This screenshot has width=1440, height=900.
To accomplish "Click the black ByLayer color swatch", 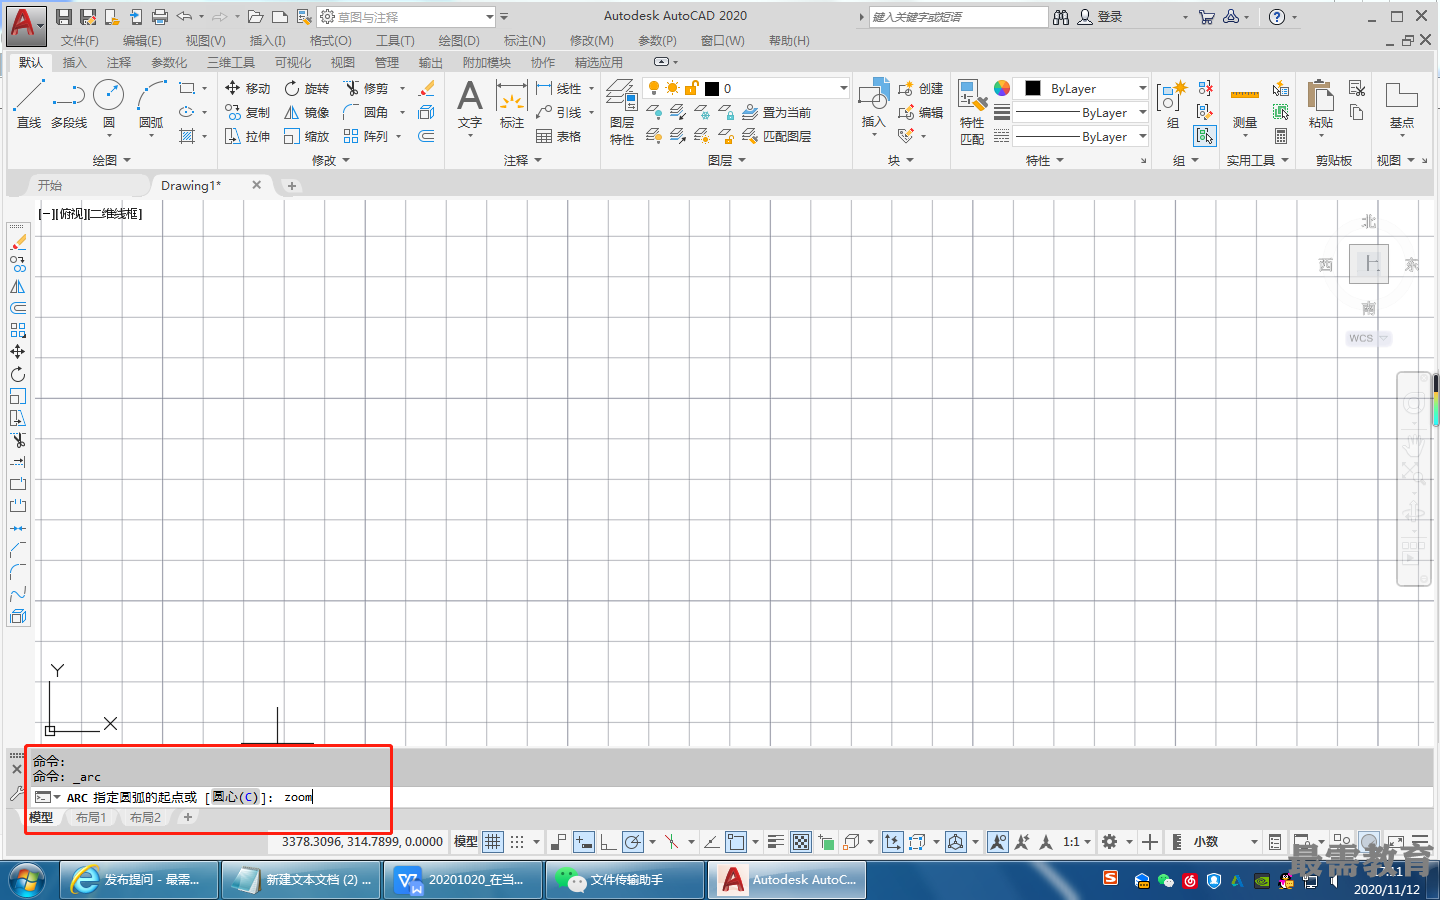I will point(1033,88).
